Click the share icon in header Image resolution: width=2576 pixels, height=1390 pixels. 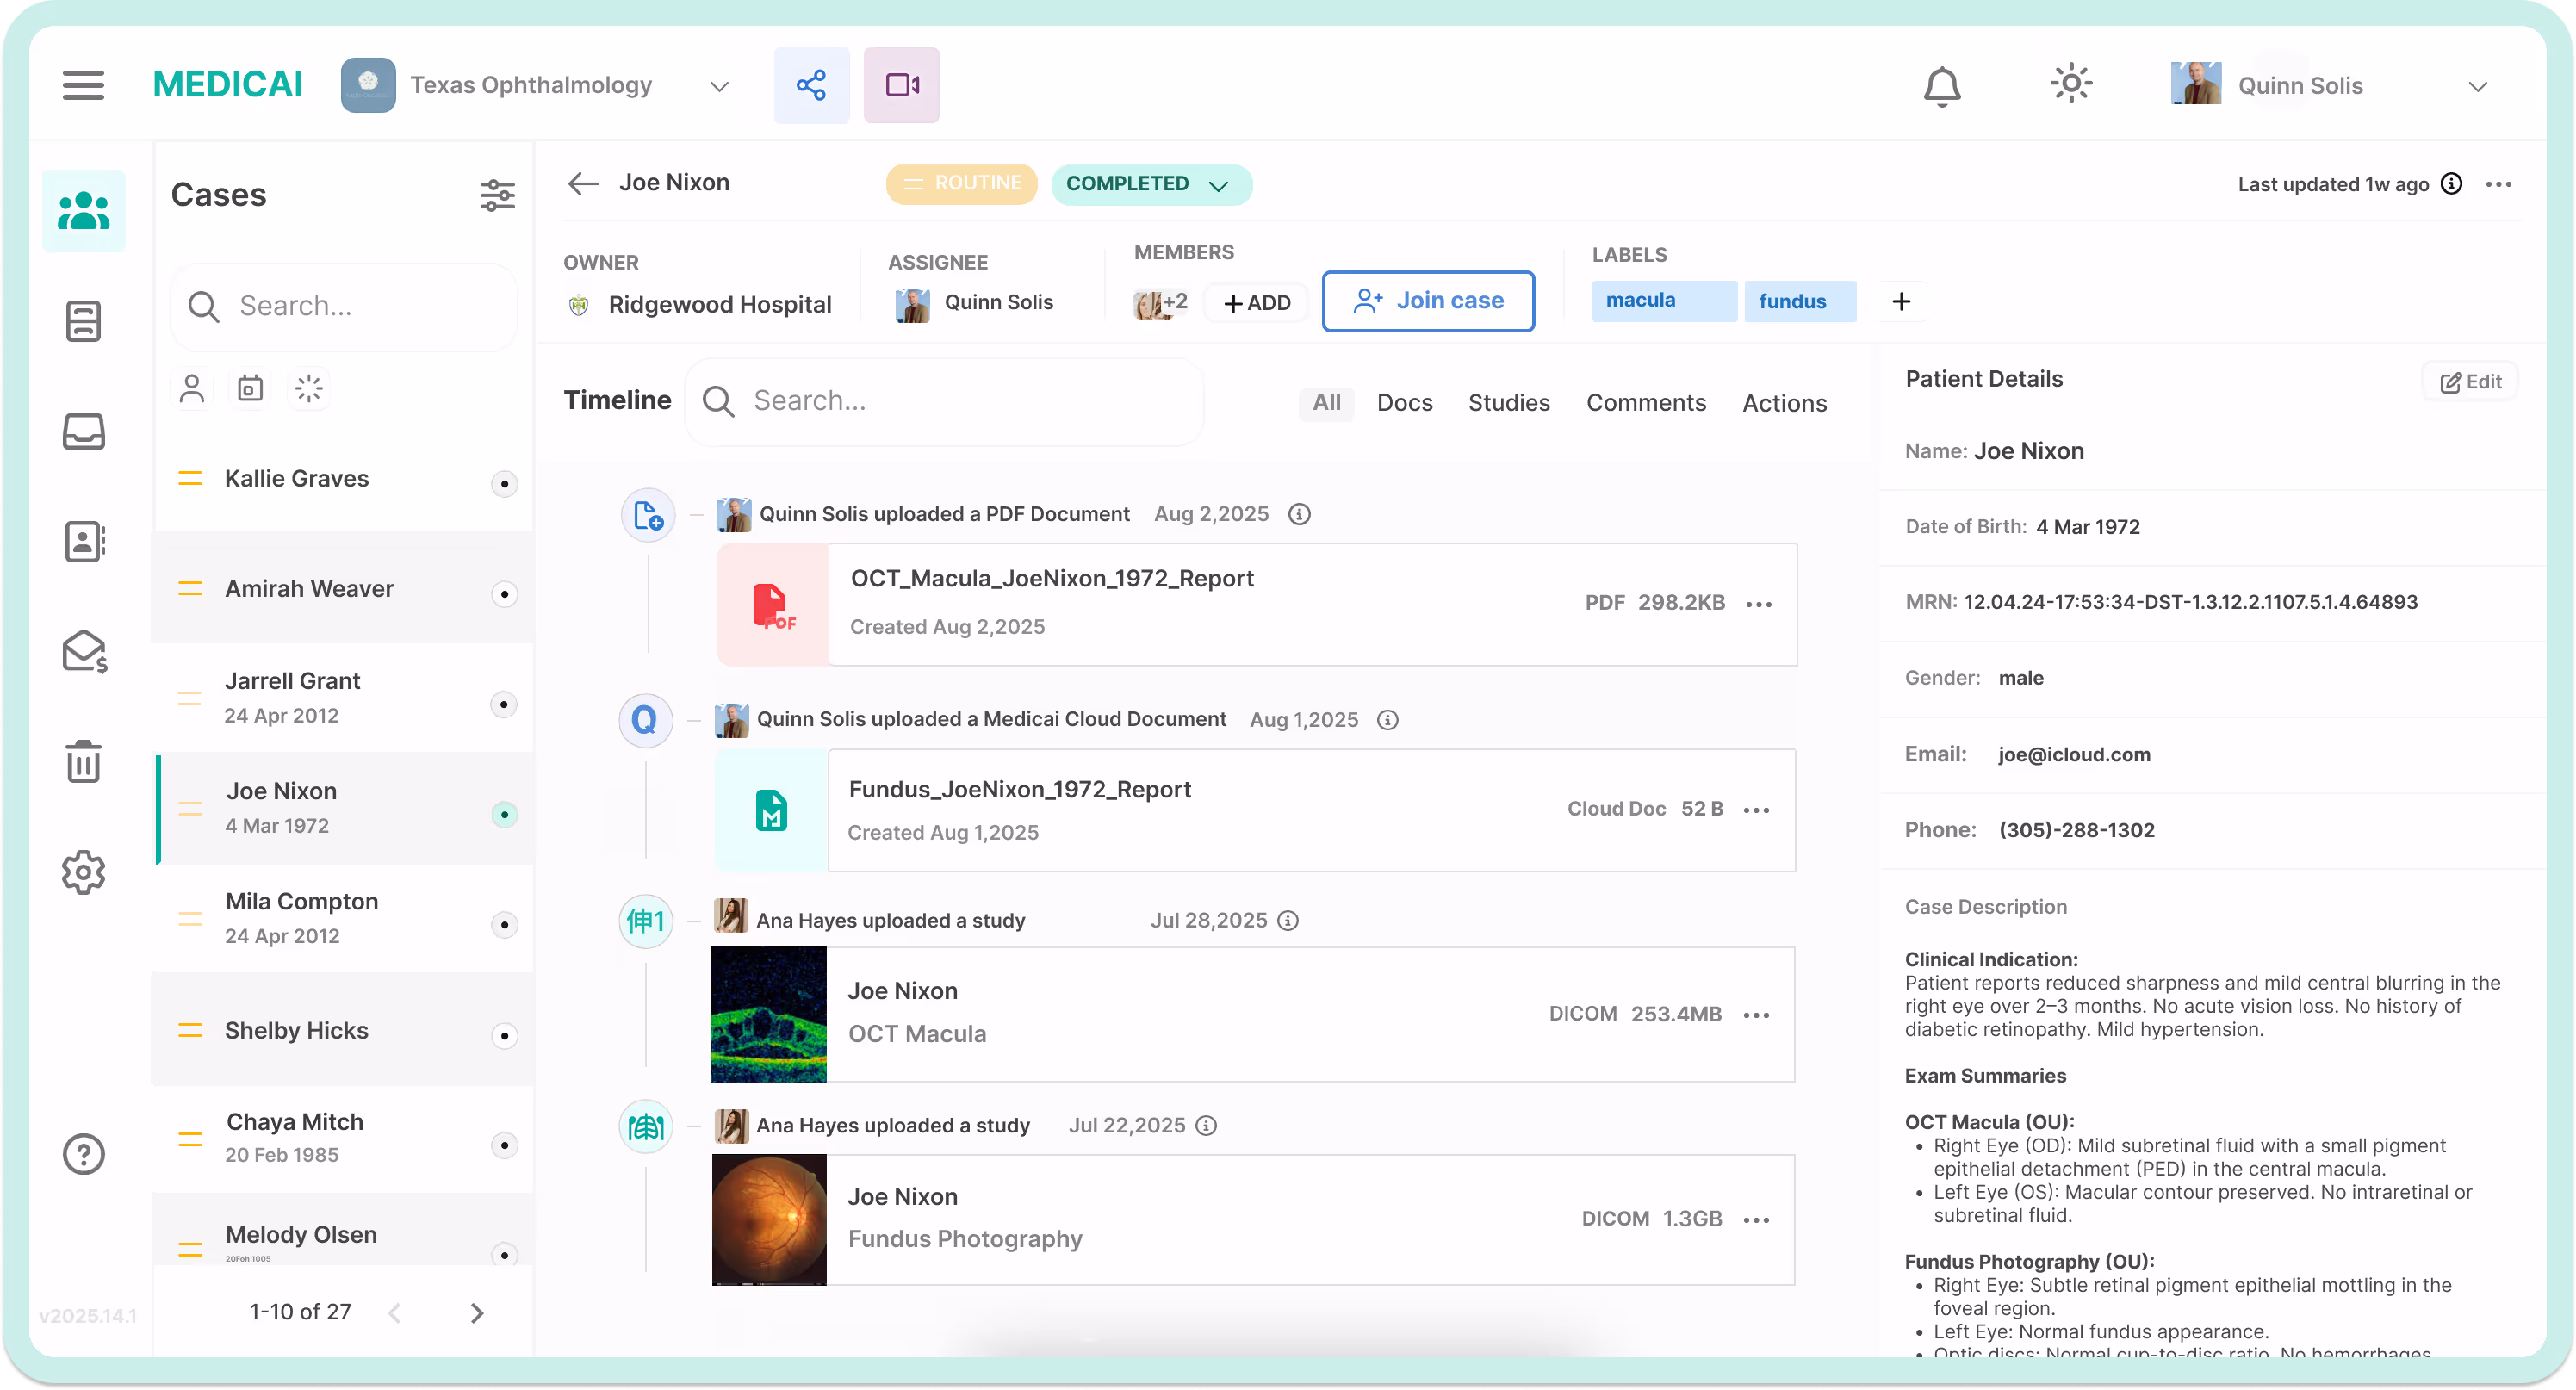(x=811, y=85)
